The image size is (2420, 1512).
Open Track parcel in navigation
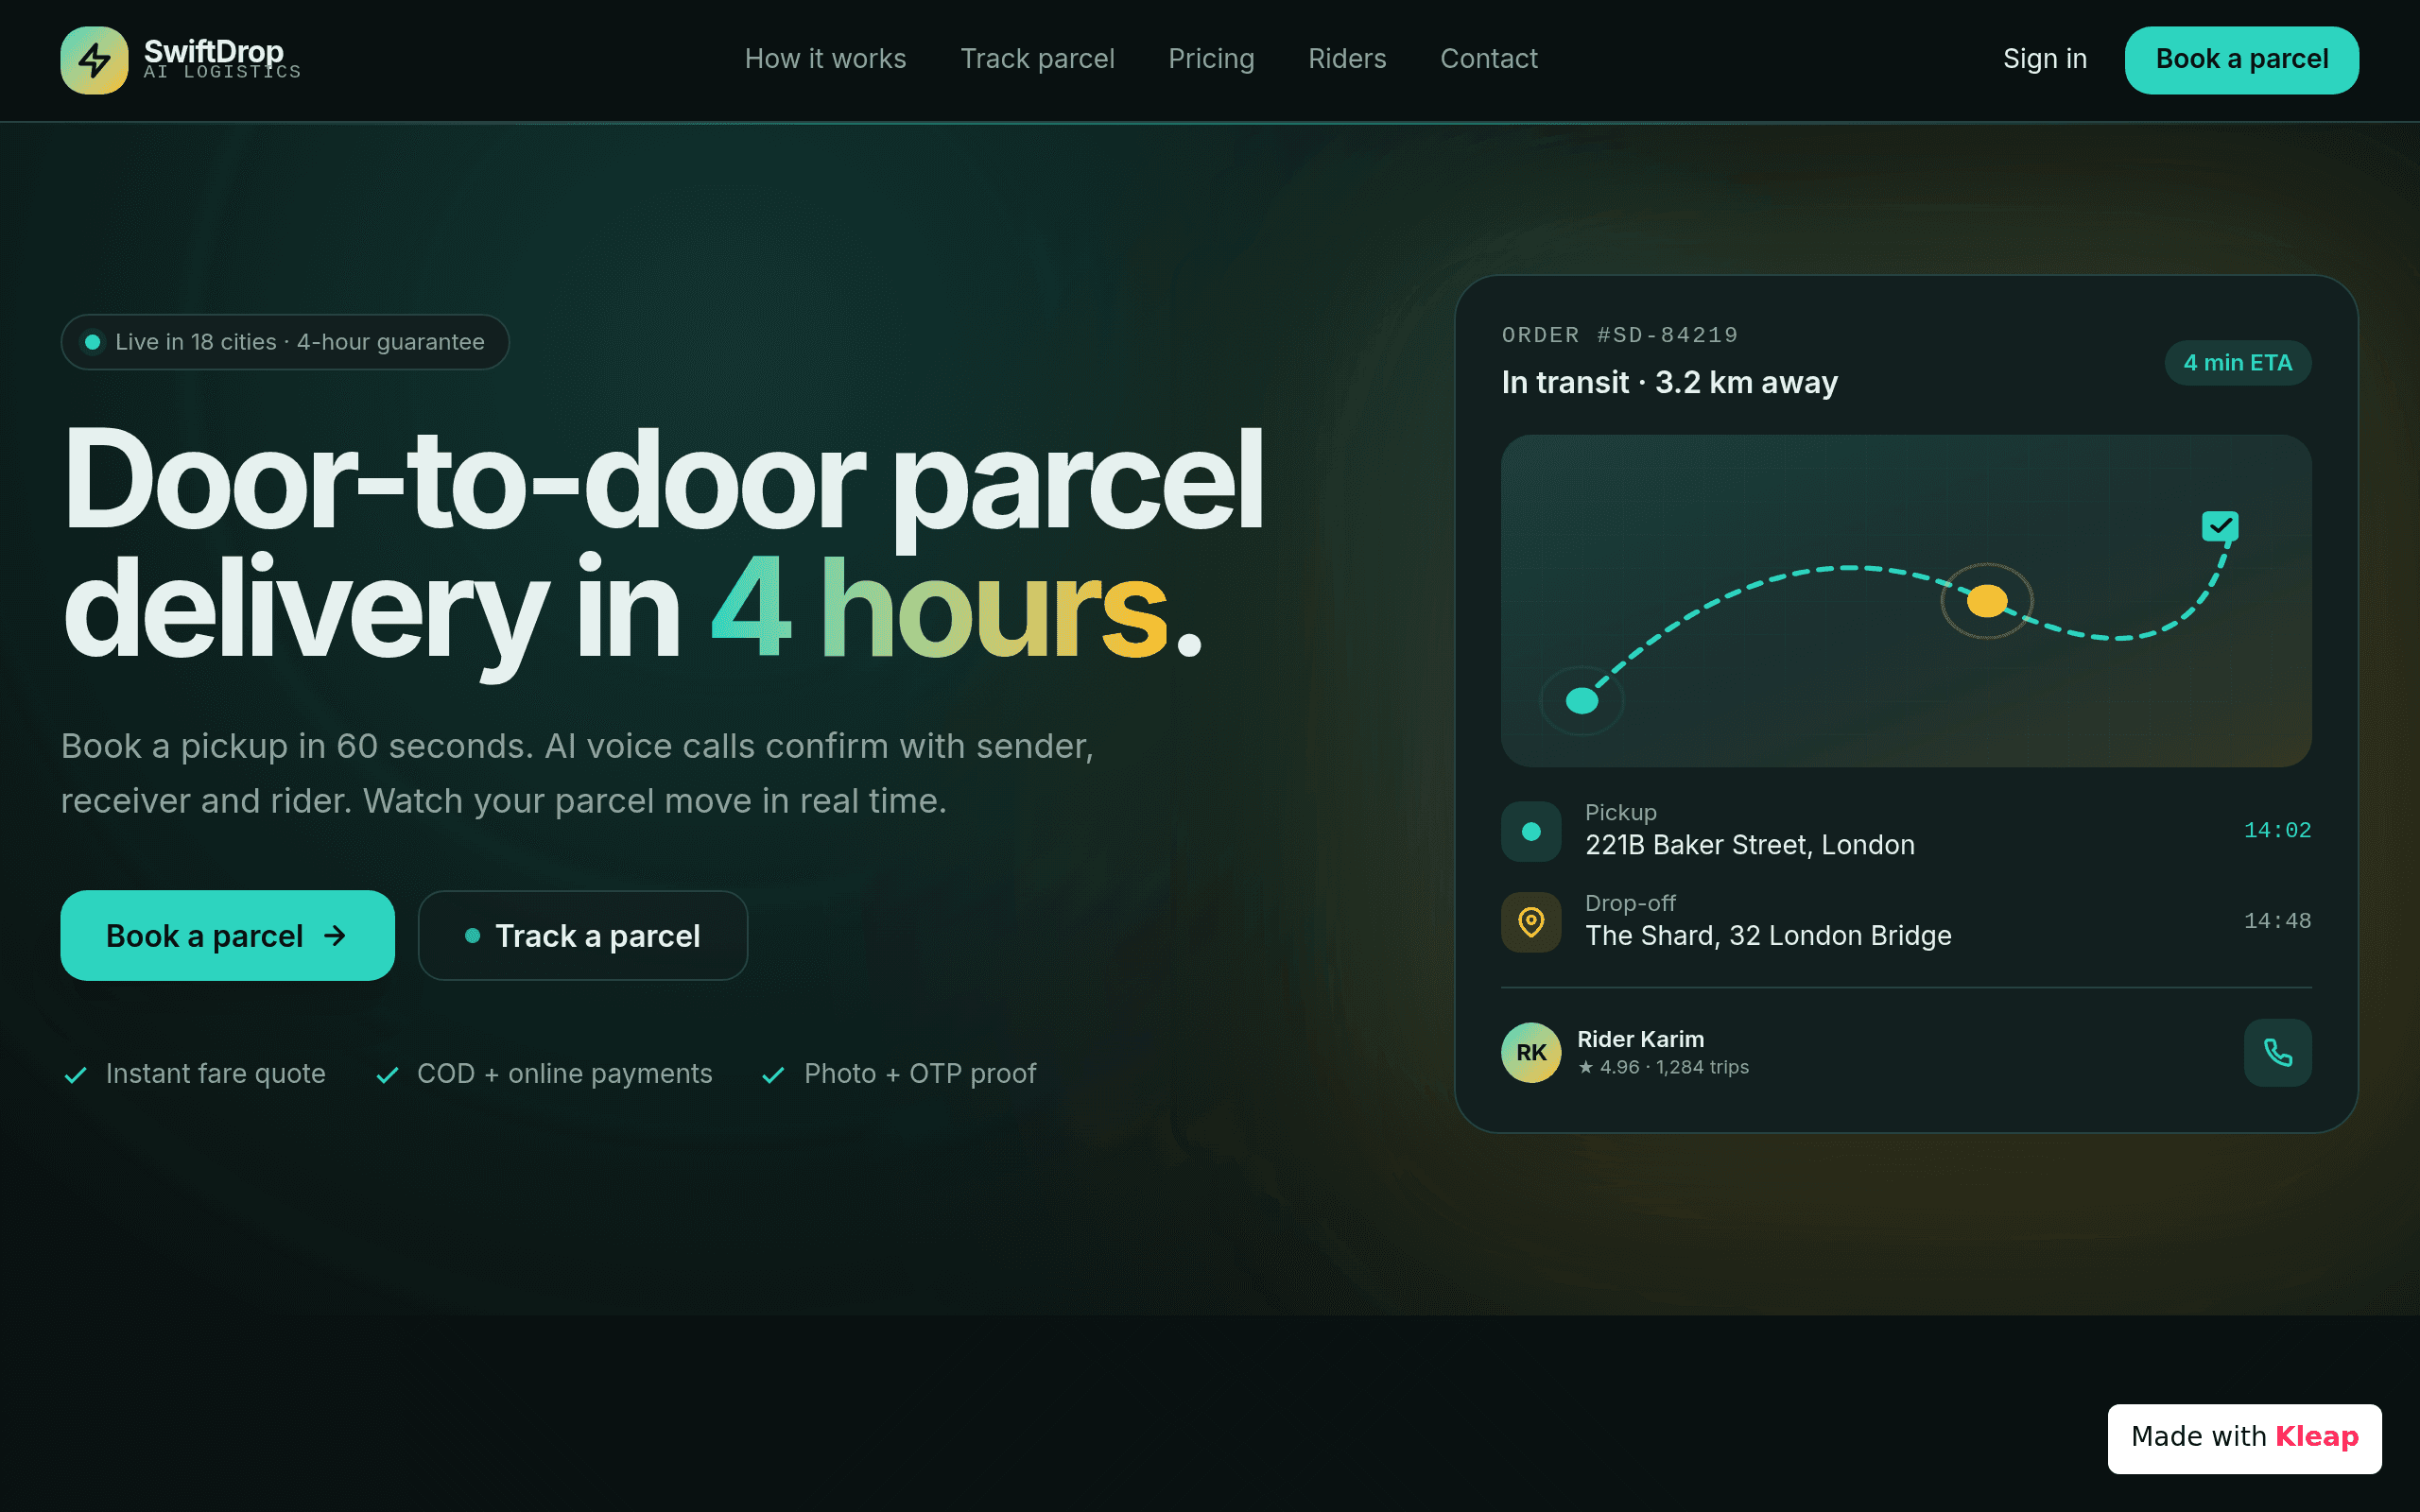pos(1037,59)
